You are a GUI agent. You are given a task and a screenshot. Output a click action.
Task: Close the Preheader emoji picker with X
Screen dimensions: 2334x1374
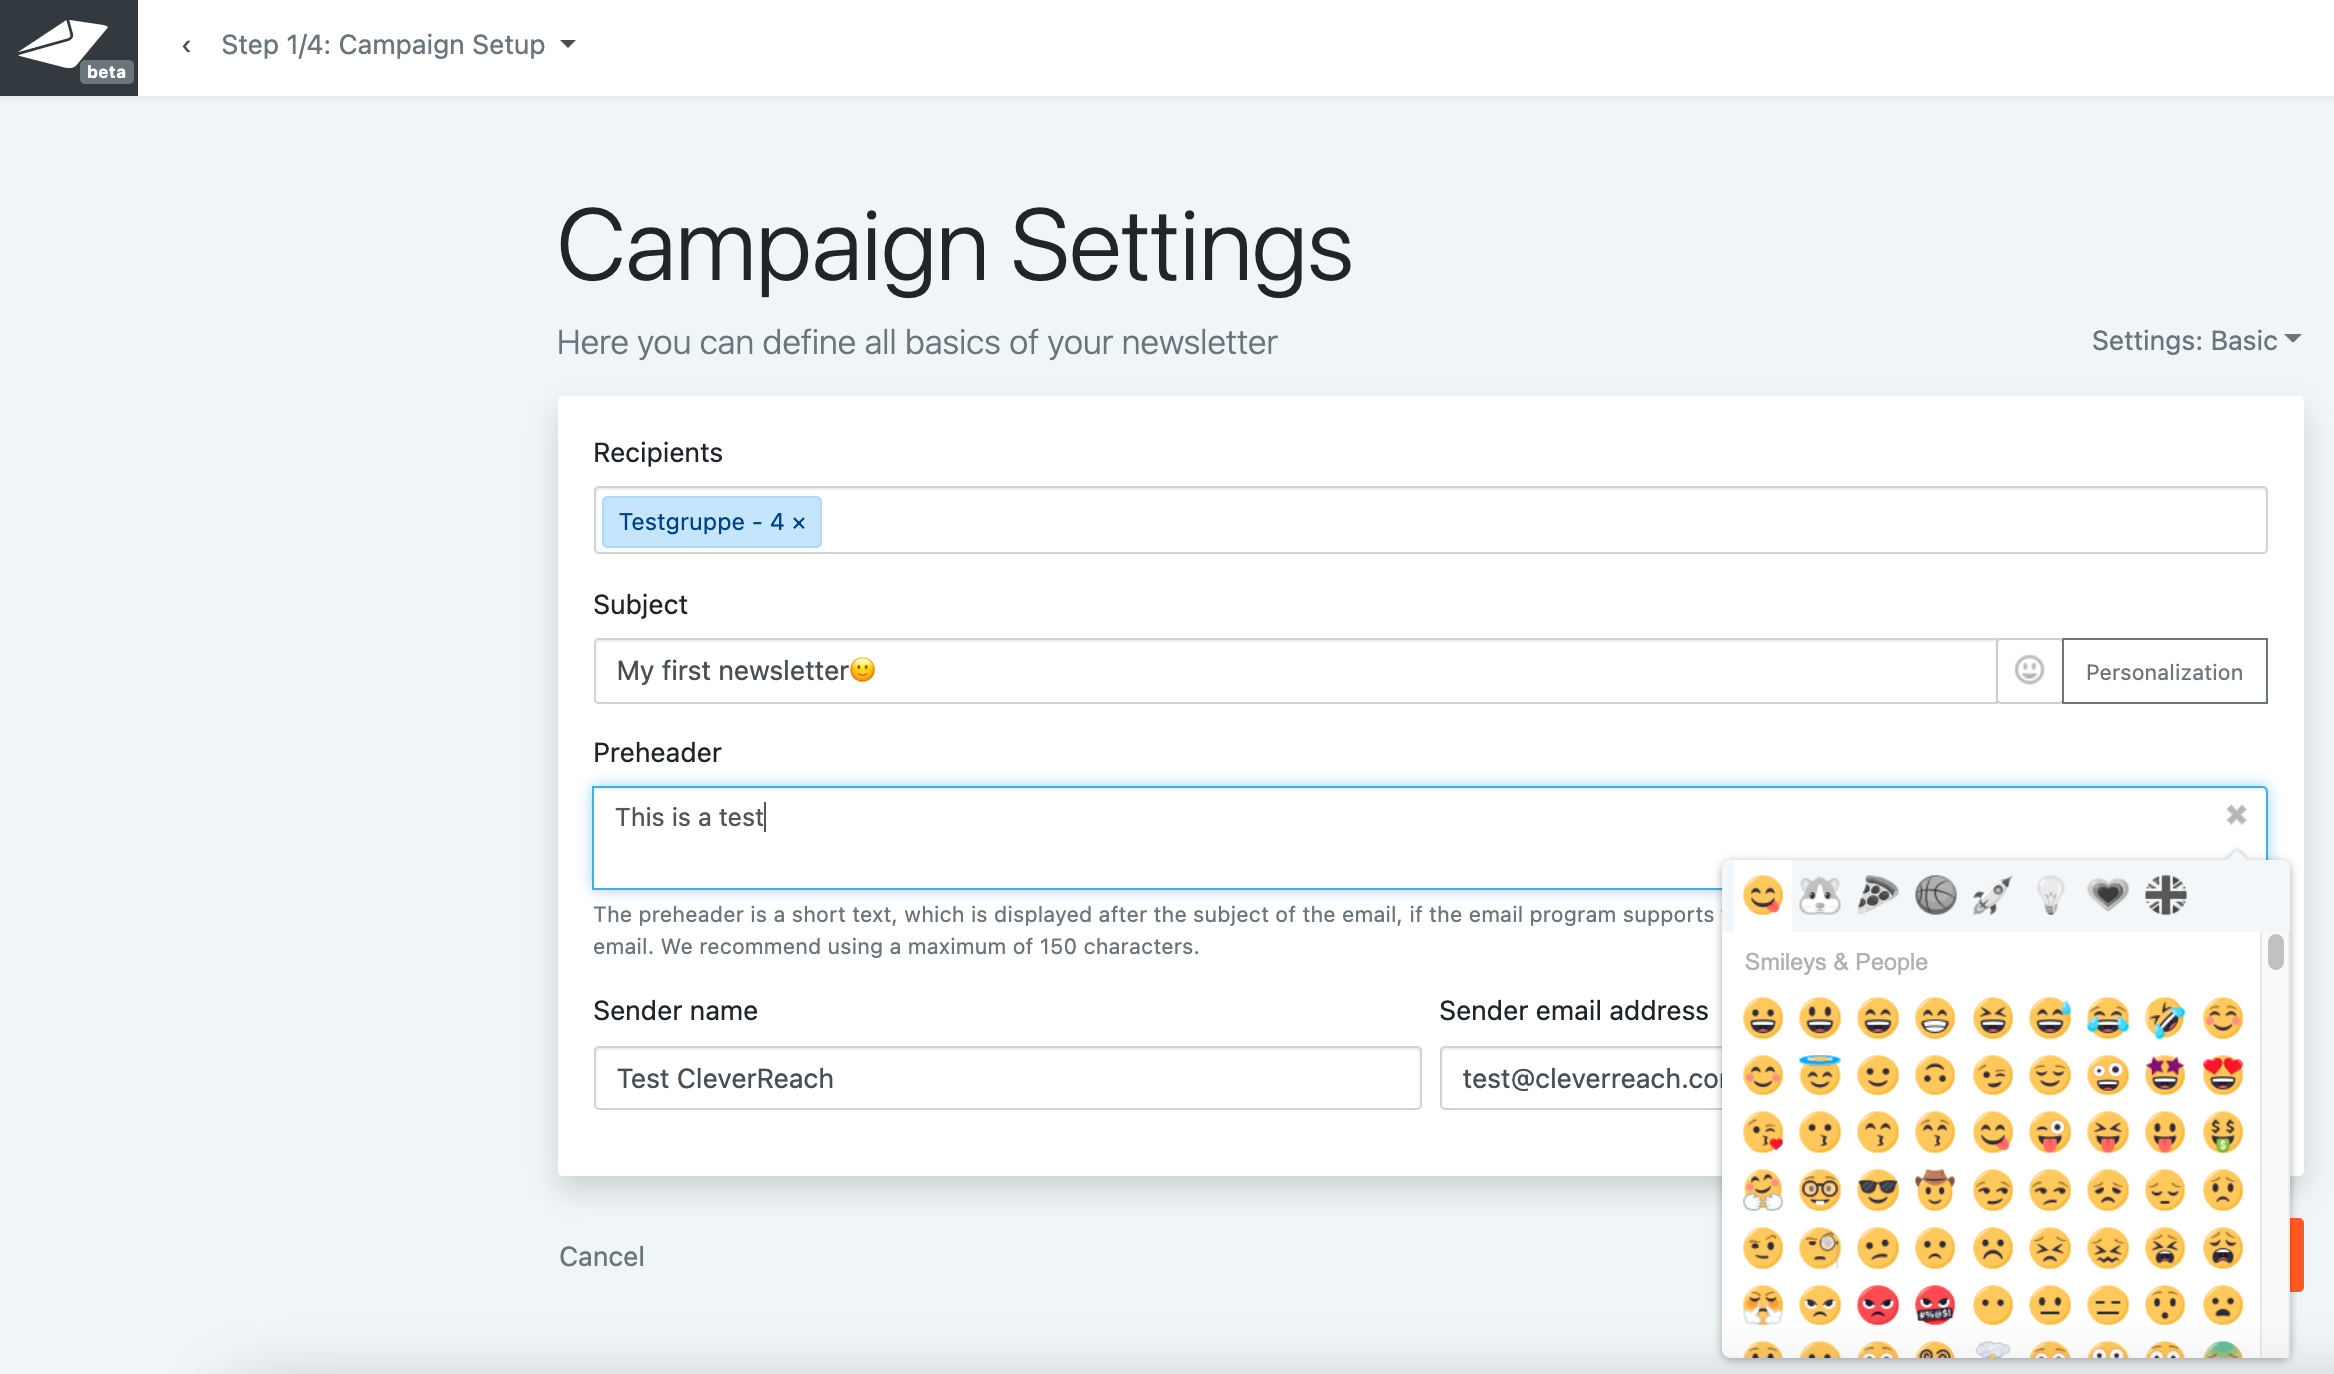2237,815
